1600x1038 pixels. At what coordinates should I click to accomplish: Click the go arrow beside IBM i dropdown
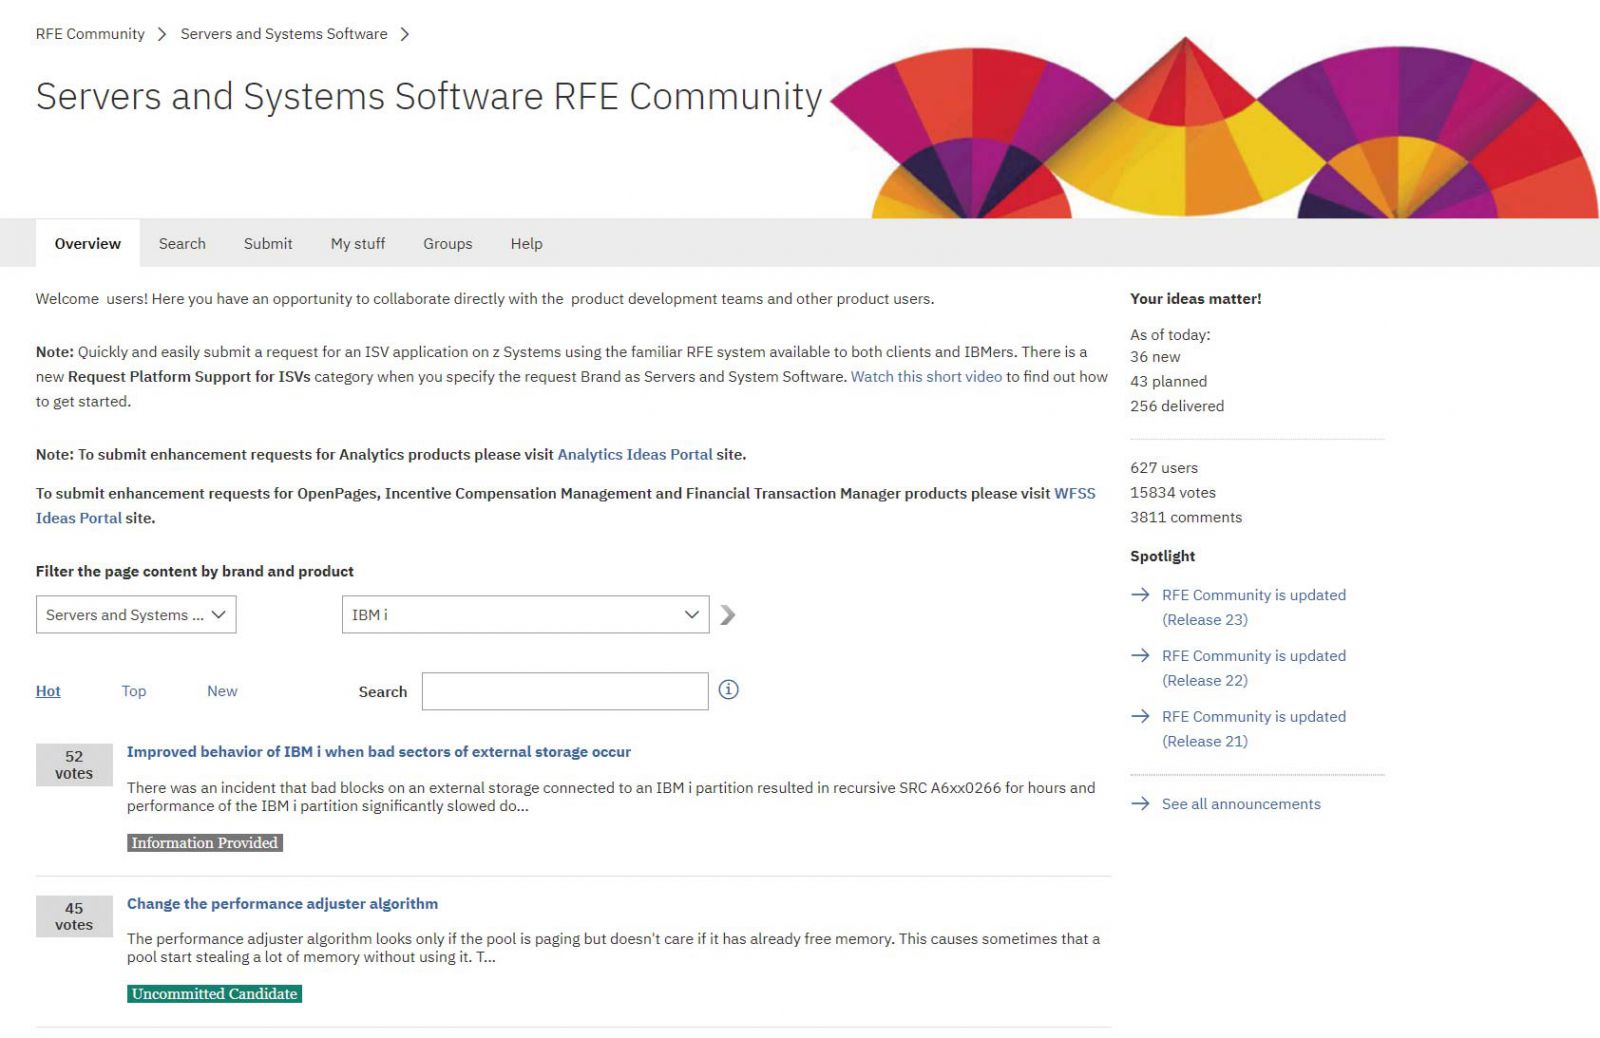coord(728,615)
